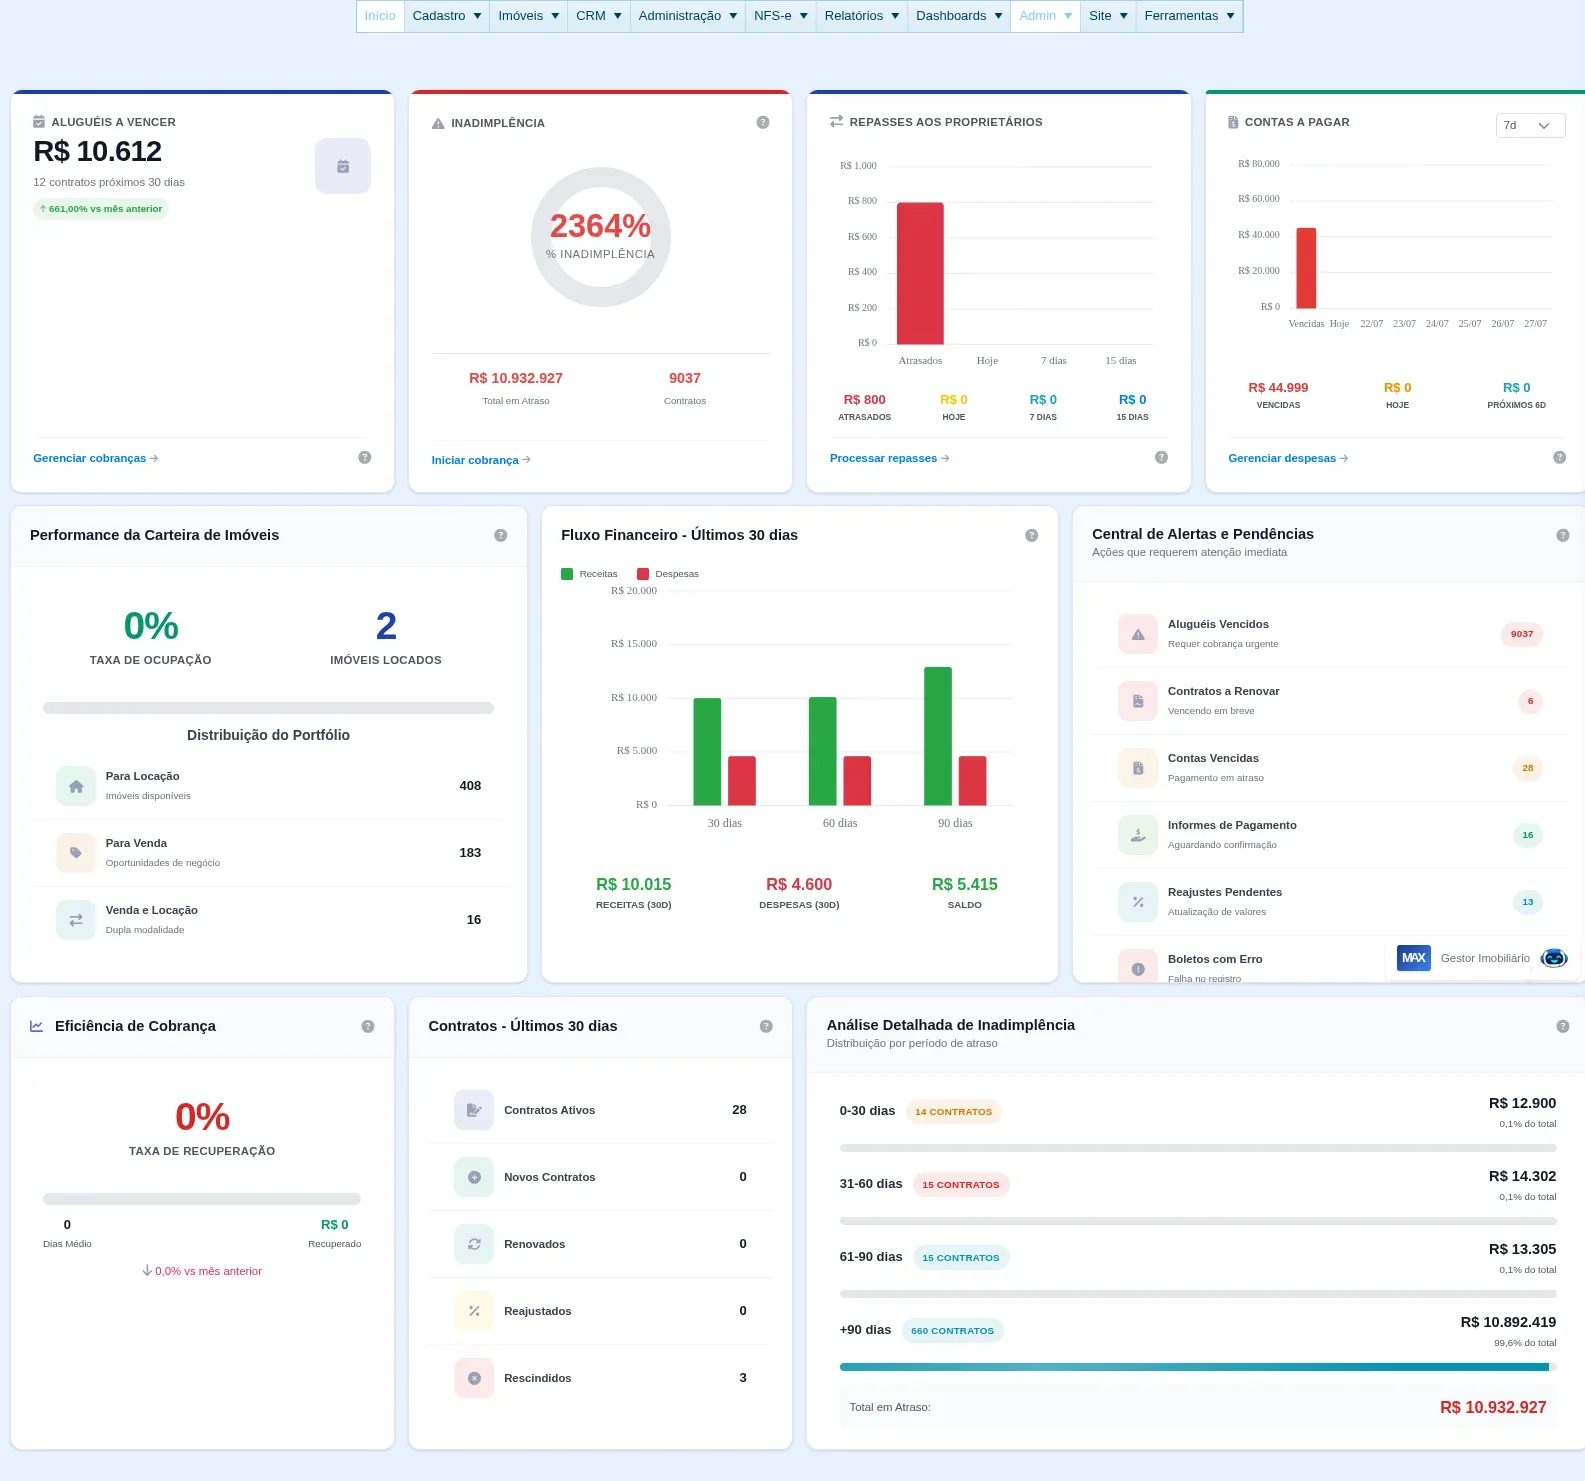Click the Rescindidos cancel icon
Screen dimensions: 1585x1481
[x=474, y=1378]
